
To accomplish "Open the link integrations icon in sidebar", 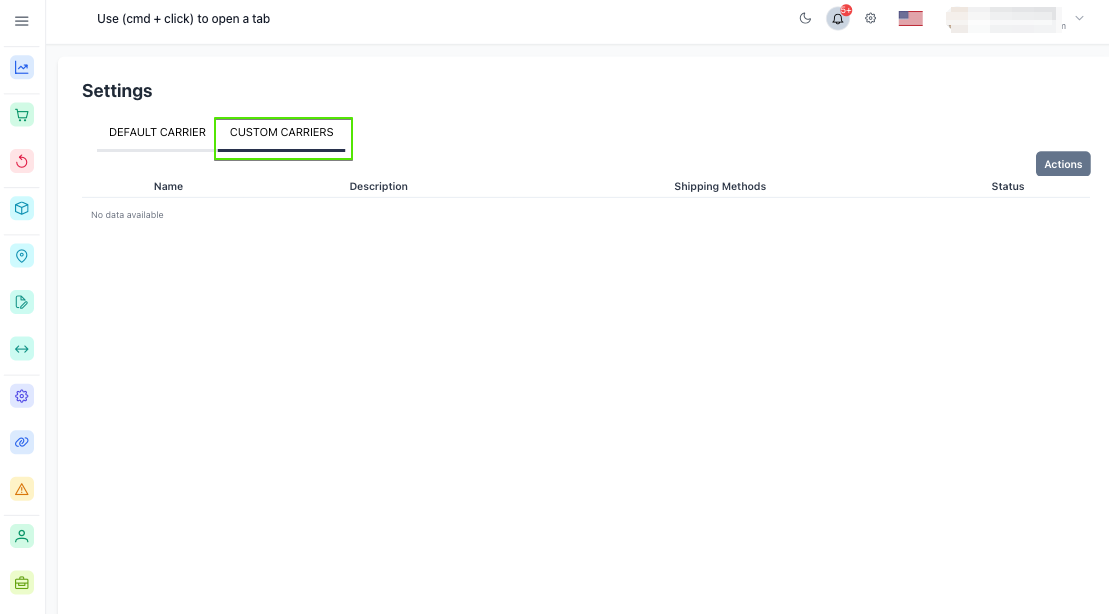I will (22, 442).
